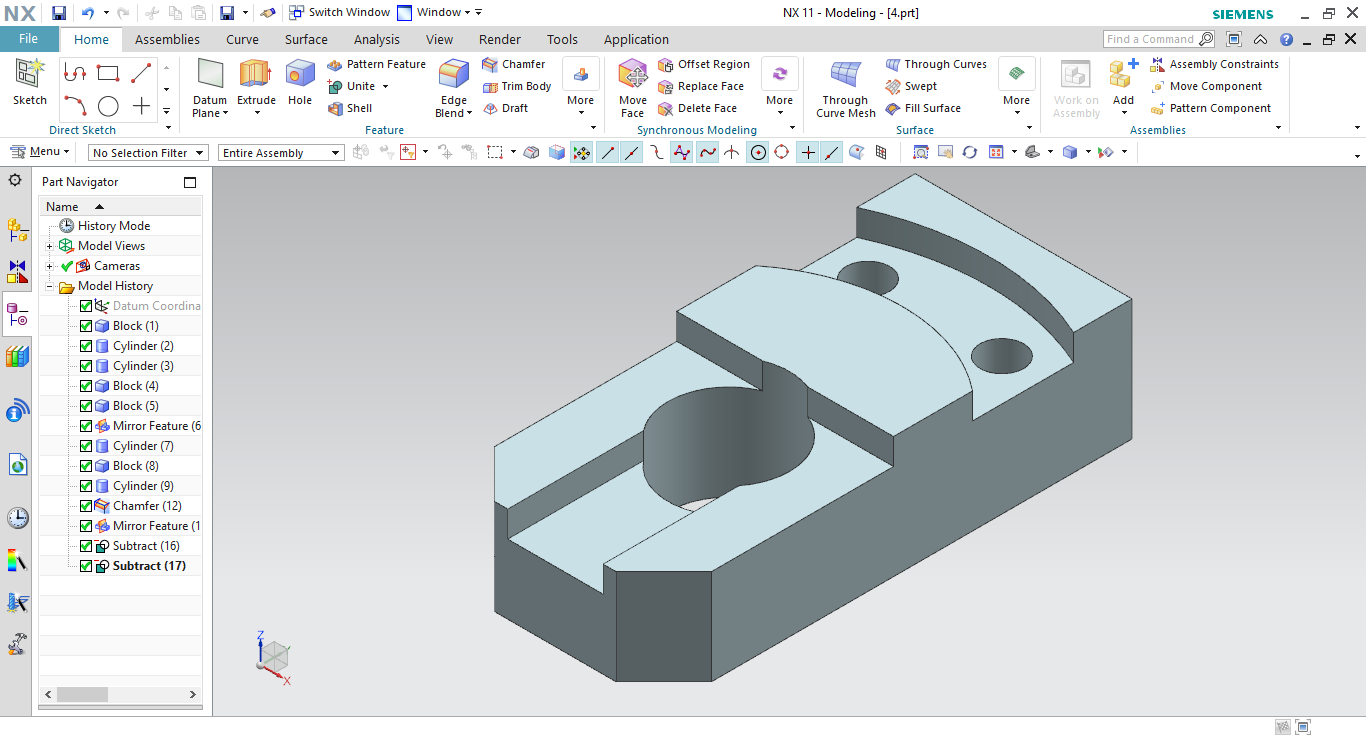Select the Replace Face command
This screenshot has width=1366, height=738.
(x=701, y=86)
